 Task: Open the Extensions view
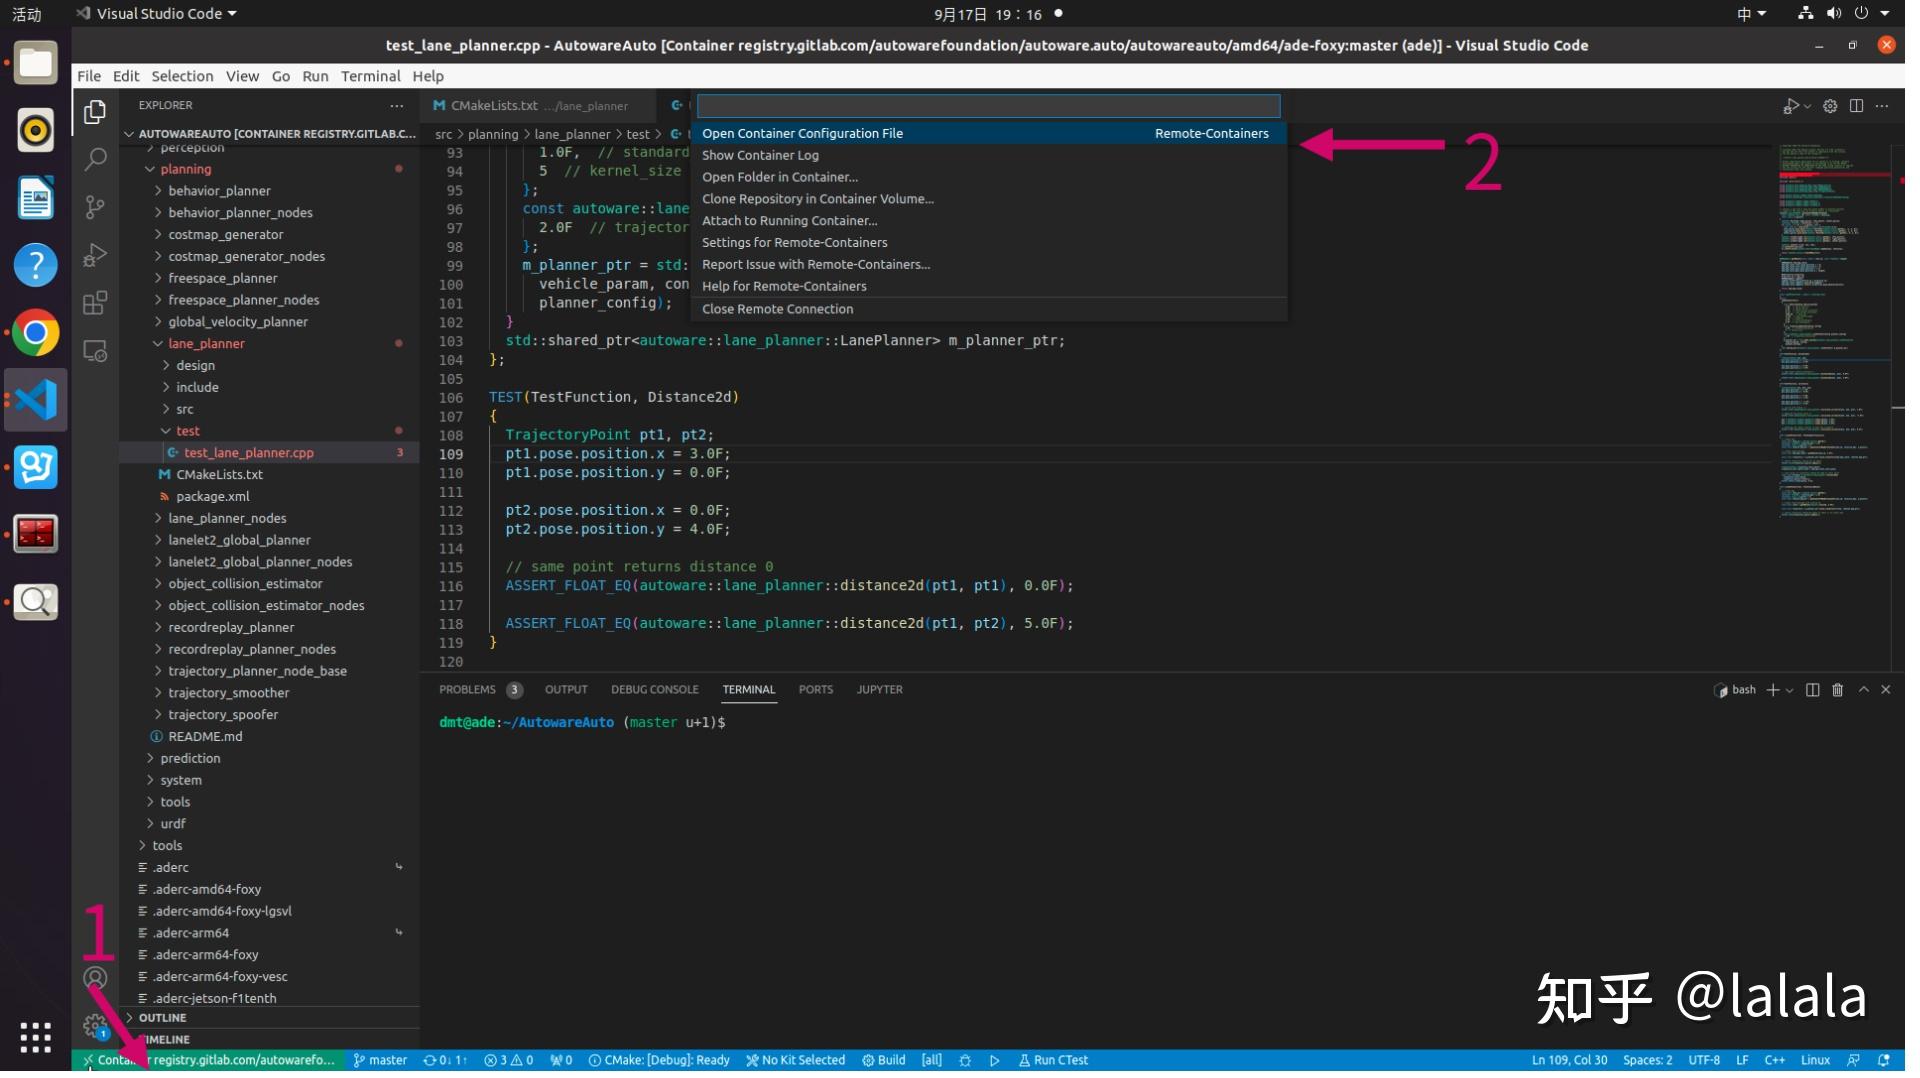[x=95, y=304]
